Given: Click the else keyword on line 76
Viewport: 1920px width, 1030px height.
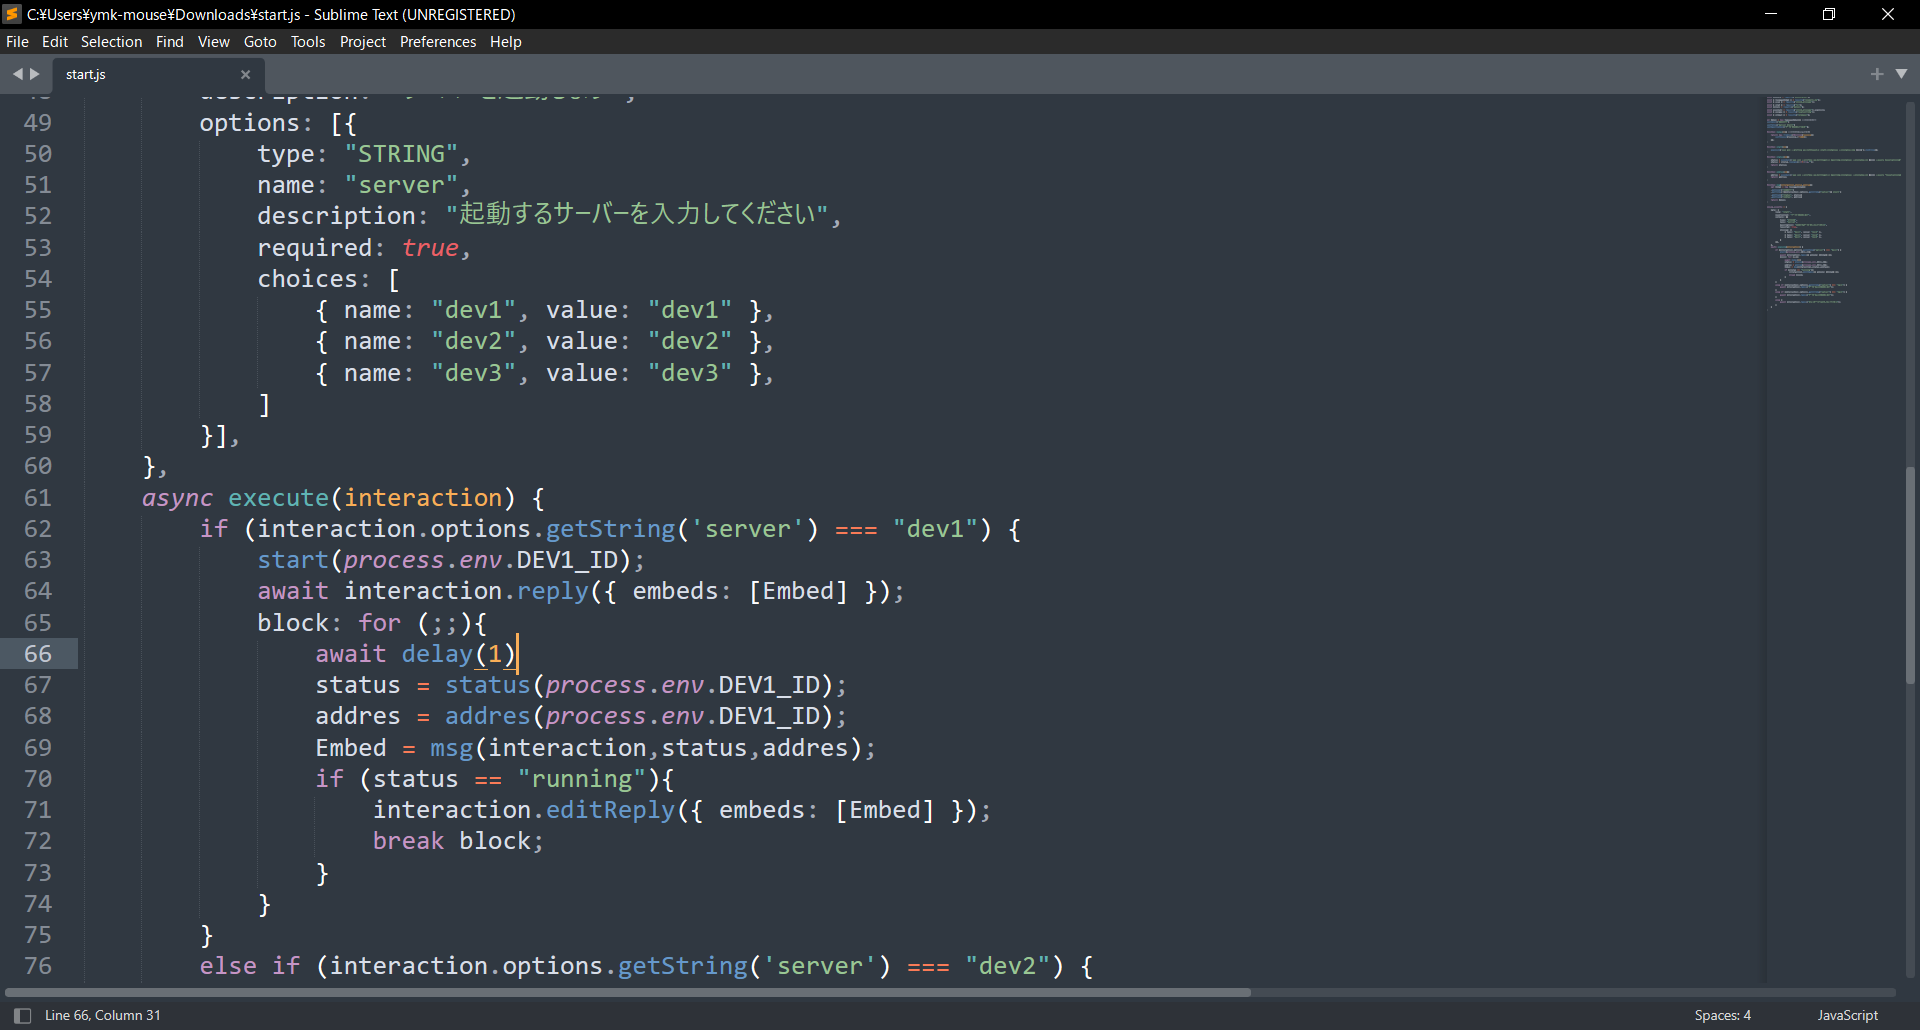Looking at the screenshot, I should [x=228, y=966].
